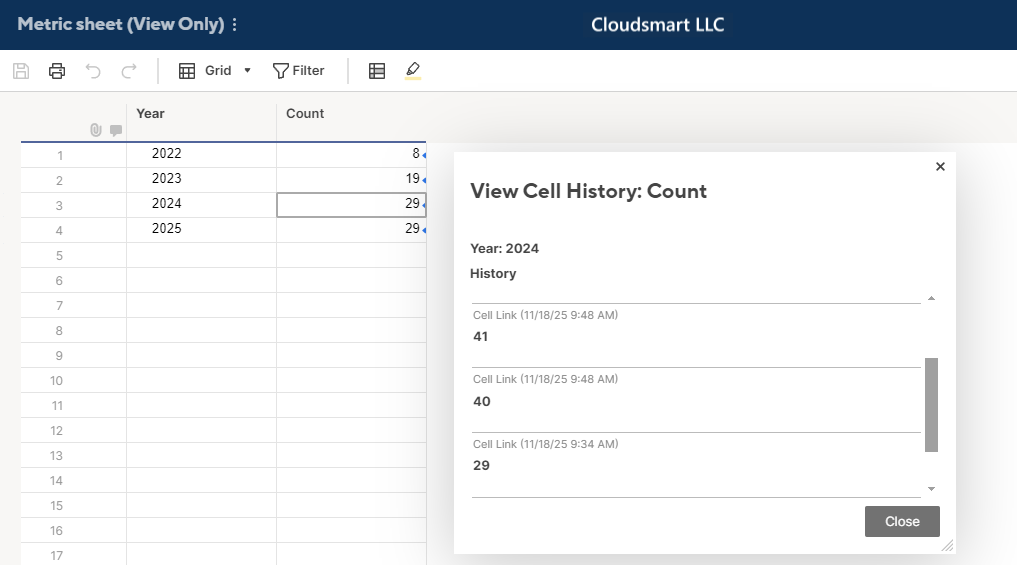Select the cell containing 2023
Viewport: 1017px width, 565px height.
pyautogui.click(x=201, y=179)
